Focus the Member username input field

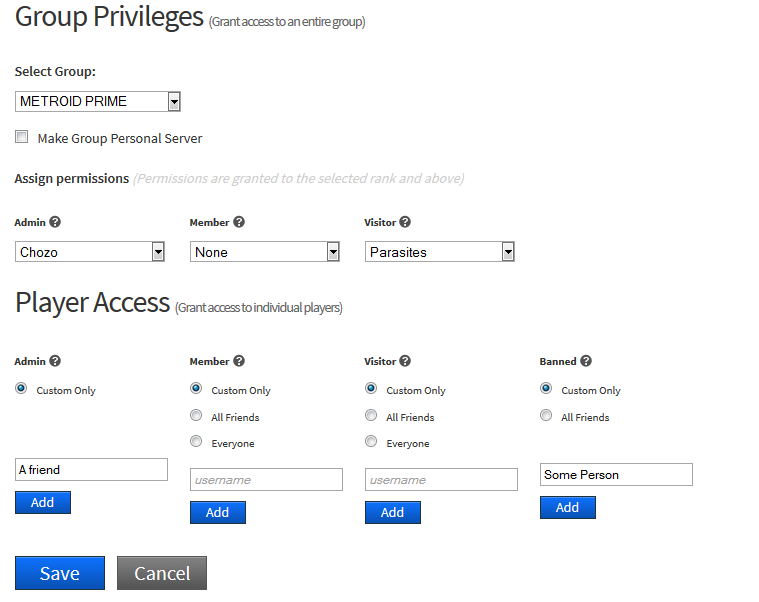[x=266, y=480]
